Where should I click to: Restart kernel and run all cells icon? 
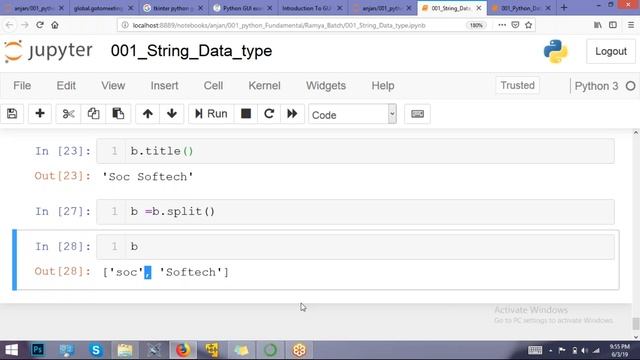(292, 114)
